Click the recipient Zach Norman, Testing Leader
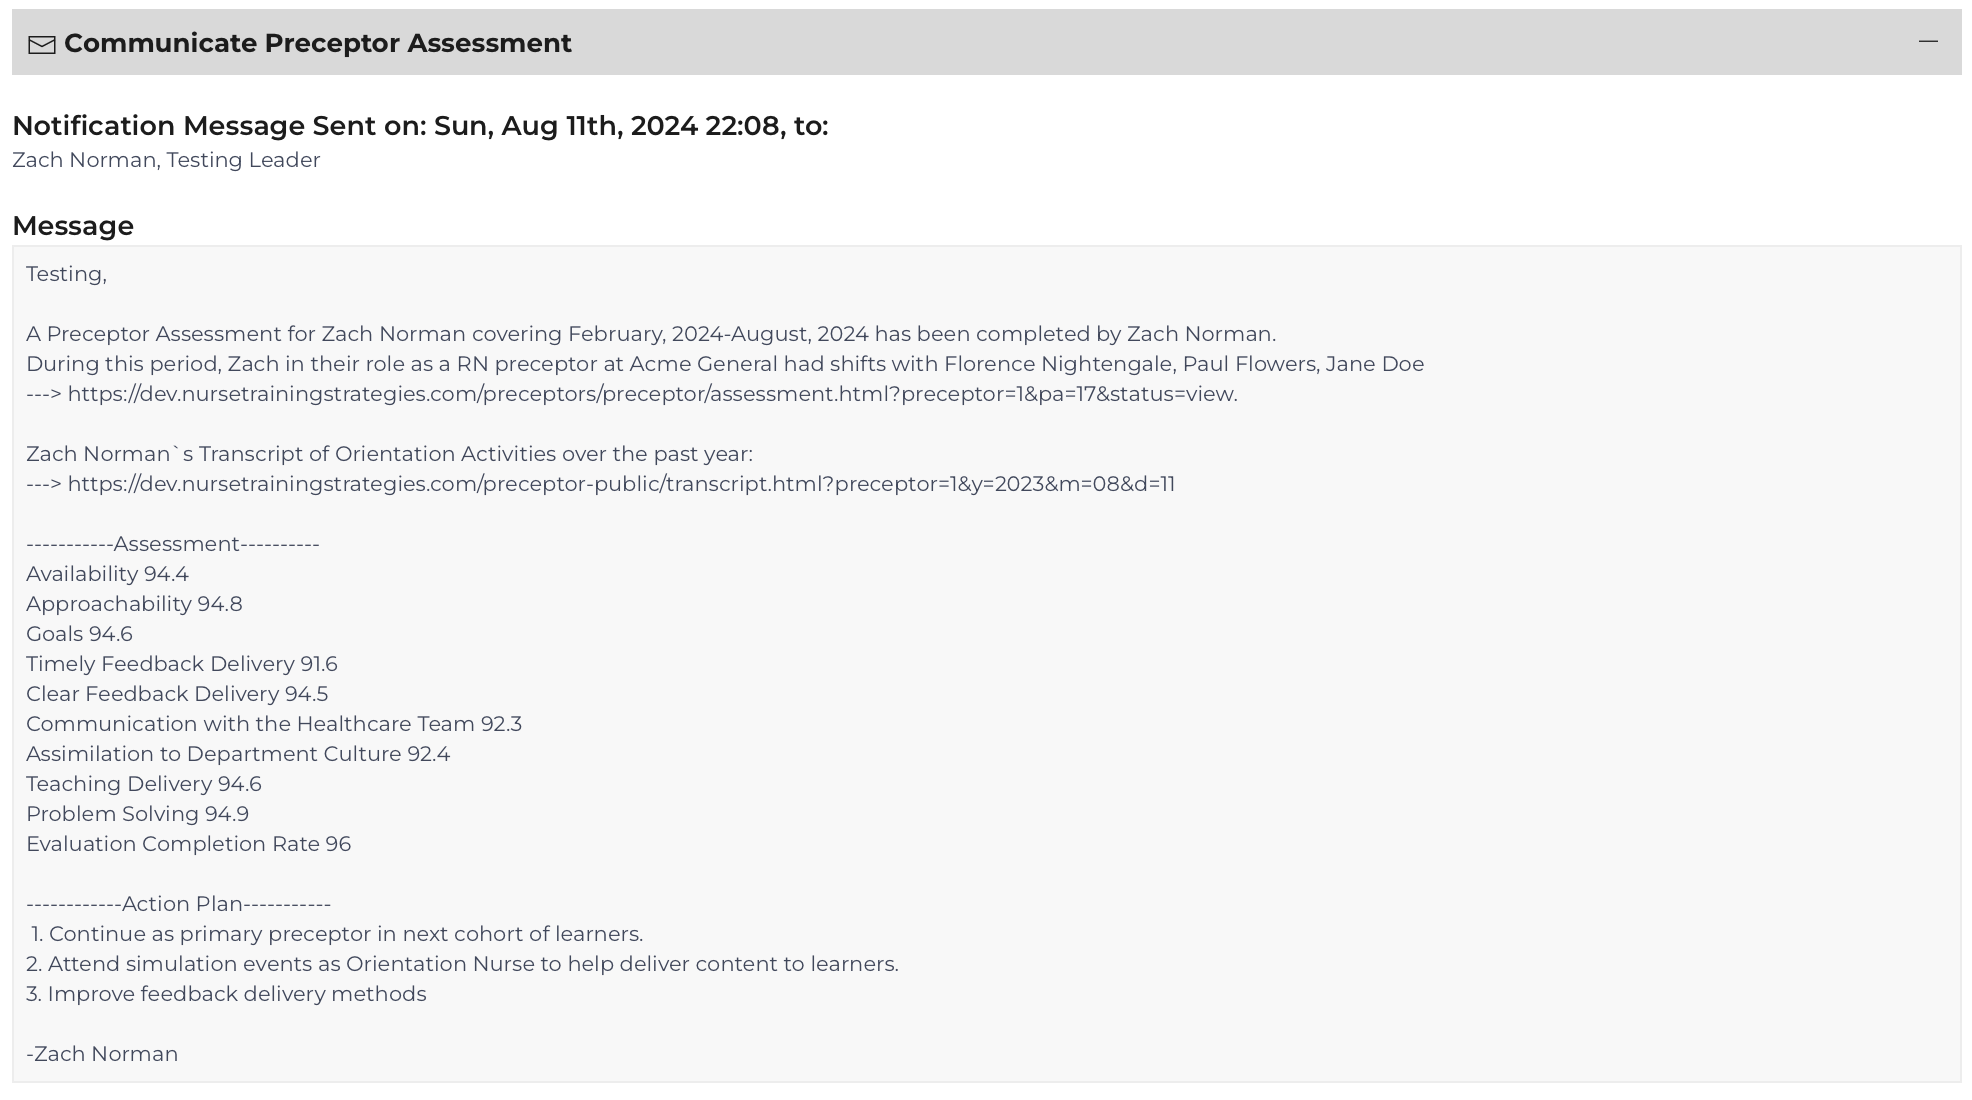Screen dimensions: 1972x1100 pyautogui.click(x=166, y=160)
